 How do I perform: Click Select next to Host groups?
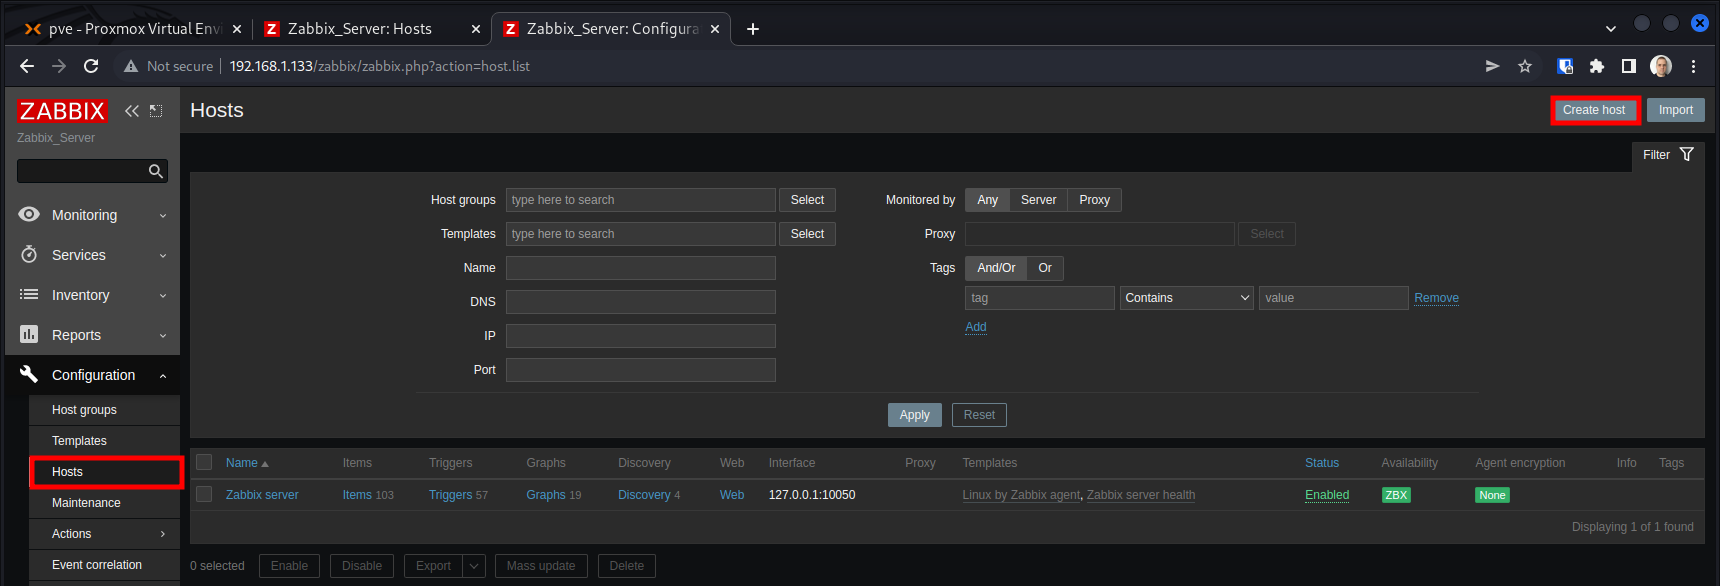tap(807, 200)
